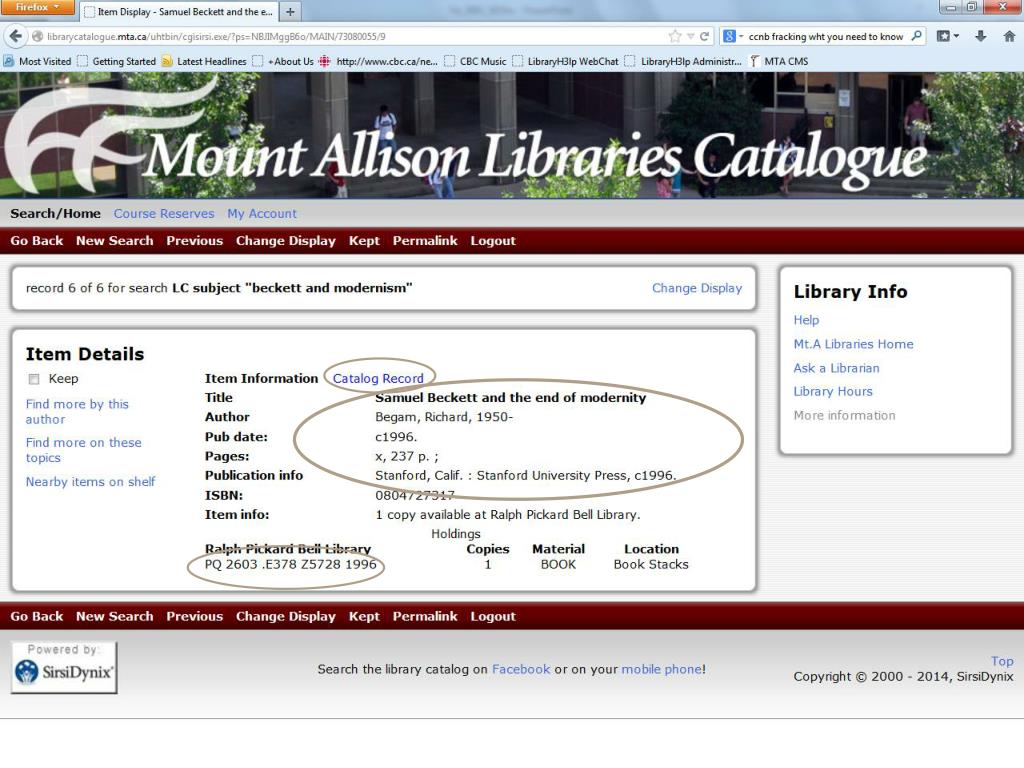Click Change Display in top red menu
Image resolution: width=1024 pixels, height=768 pixels.
tap(285, 241)
